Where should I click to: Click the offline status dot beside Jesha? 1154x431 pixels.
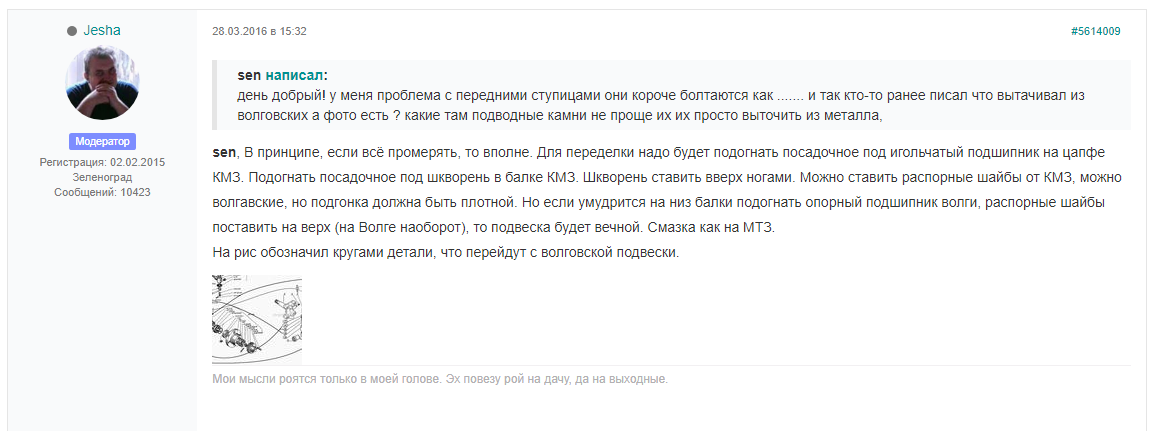(72, 32)
